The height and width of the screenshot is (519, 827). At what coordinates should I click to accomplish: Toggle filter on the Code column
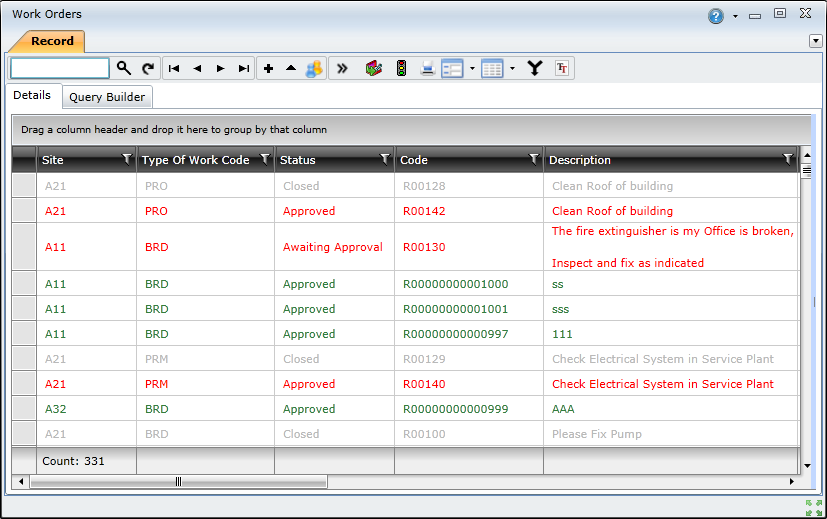533,159
